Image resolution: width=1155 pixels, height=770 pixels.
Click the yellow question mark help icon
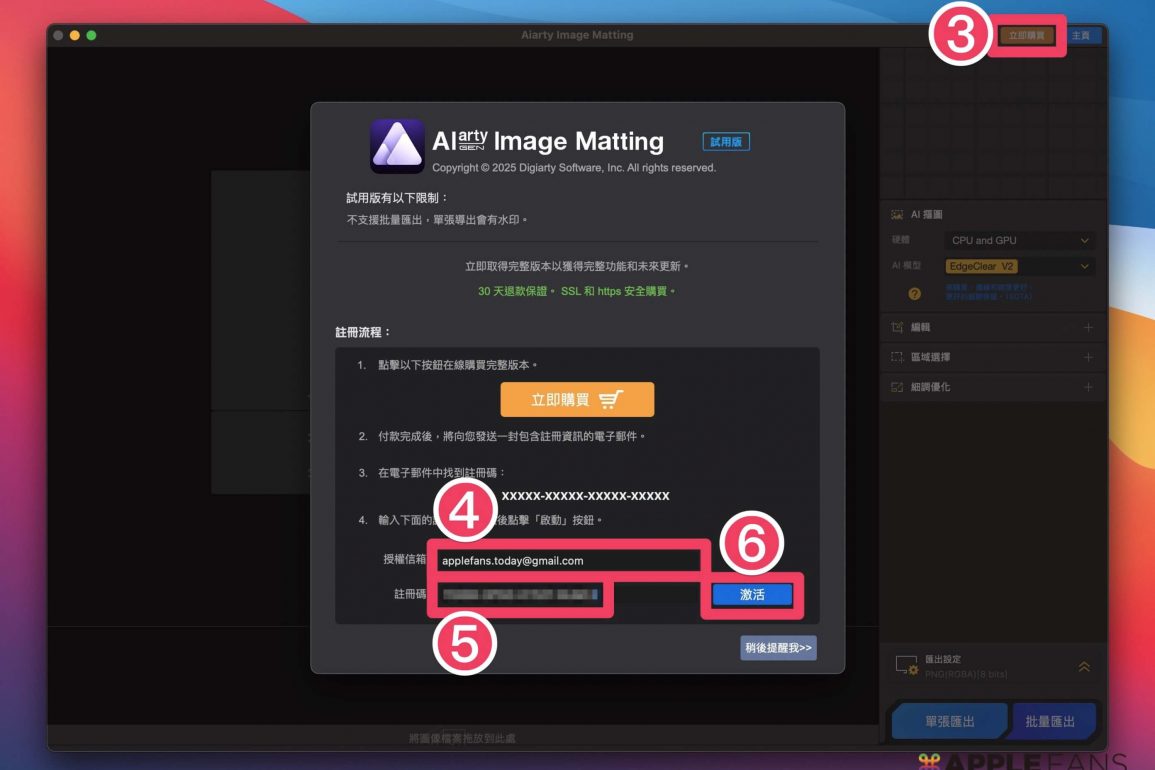[x=914, y=294]
